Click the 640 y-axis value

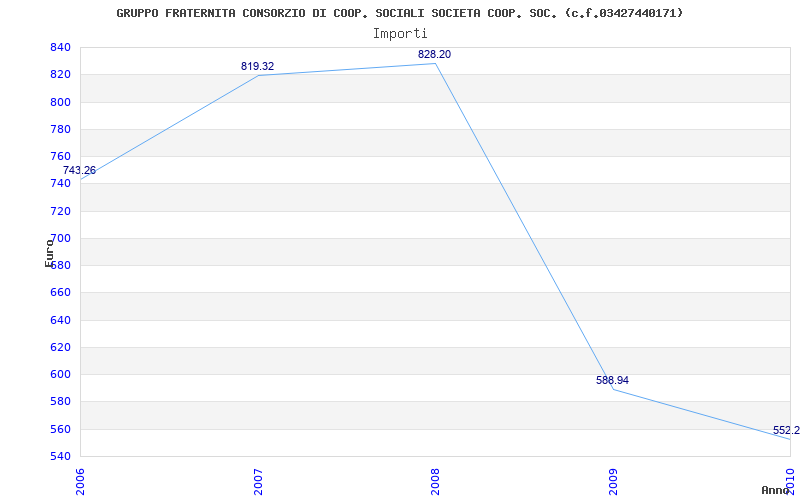click(x=60, y=320)
